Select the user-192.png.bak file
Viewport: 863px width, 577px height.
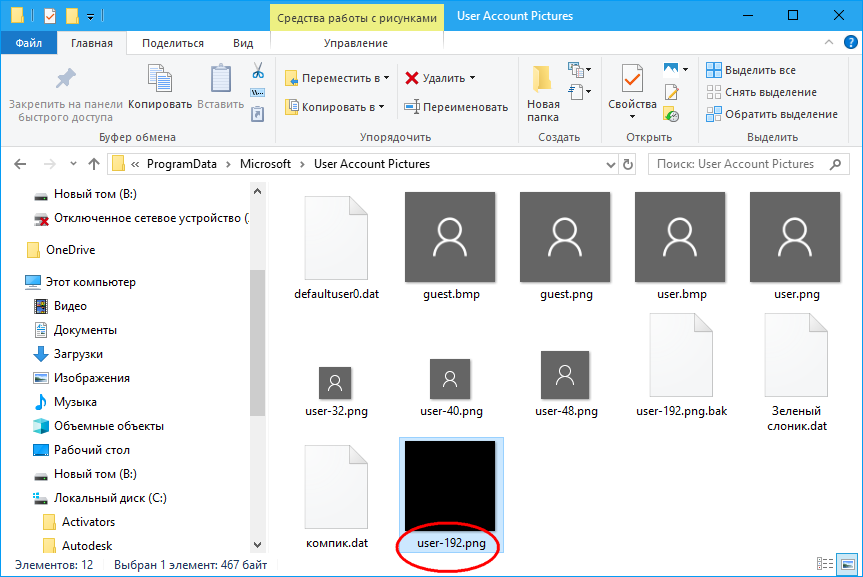[x=681, y=366]
